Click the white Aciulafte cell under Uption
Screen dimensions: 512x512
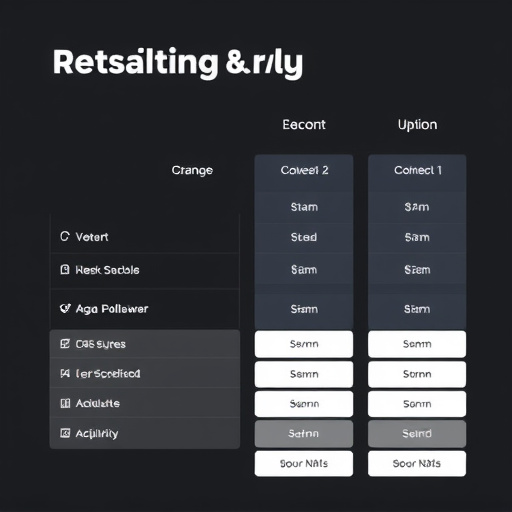[x=417, y=404]
